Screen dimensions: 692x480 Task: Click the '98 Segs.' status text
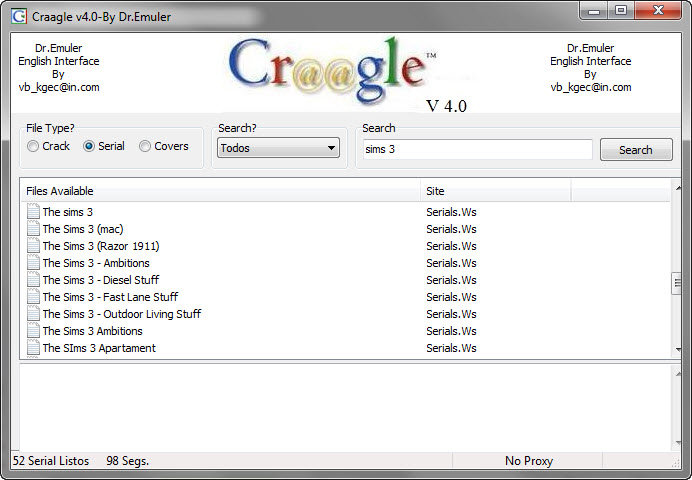[128, 461]
